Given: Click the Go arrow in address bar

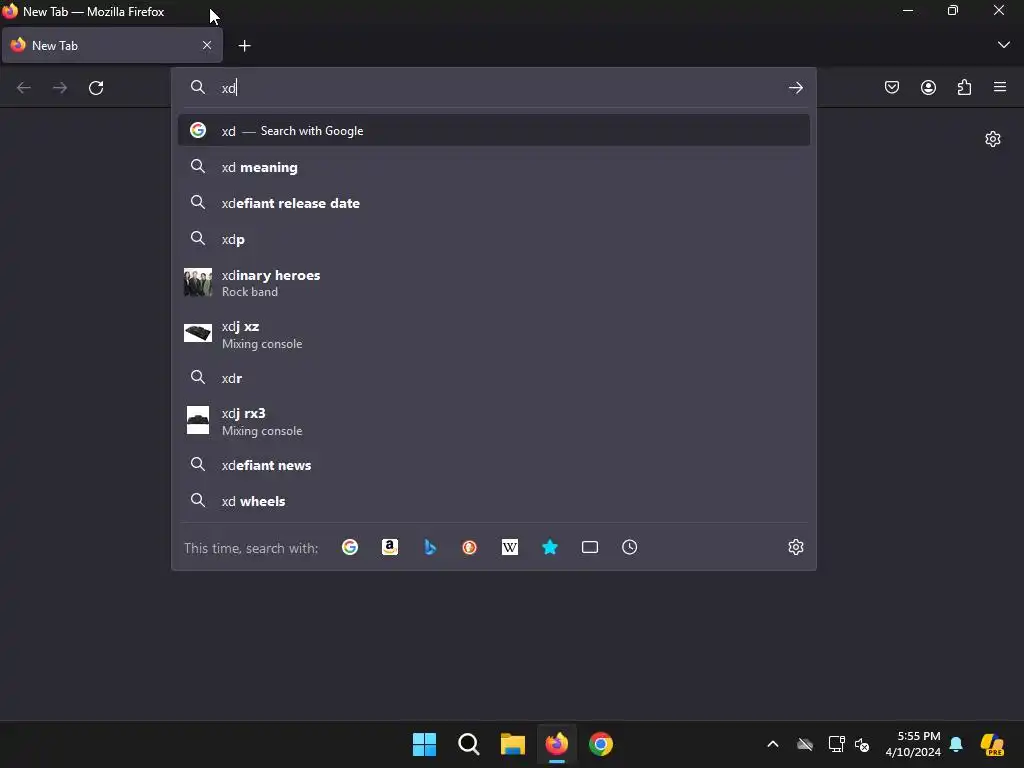Looking at the screenshot, I should 795,88.
